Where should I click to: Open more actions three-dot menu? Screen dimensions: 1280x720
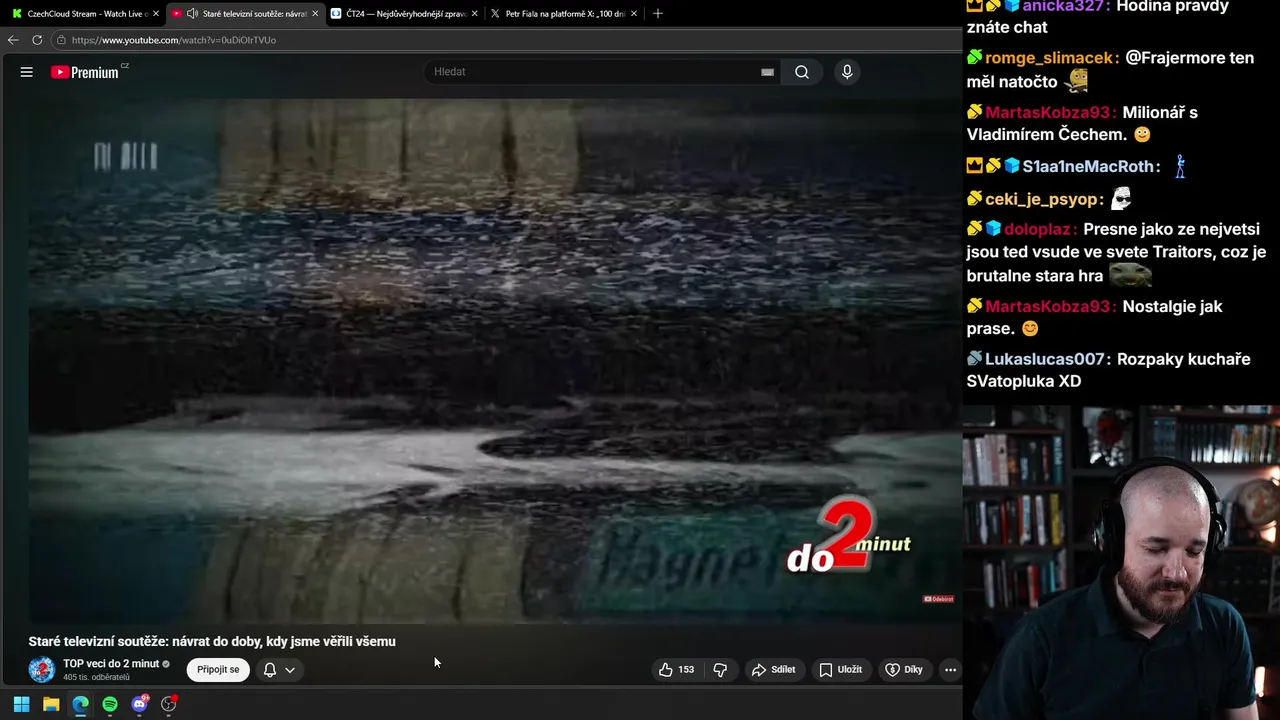click(950, 670)
